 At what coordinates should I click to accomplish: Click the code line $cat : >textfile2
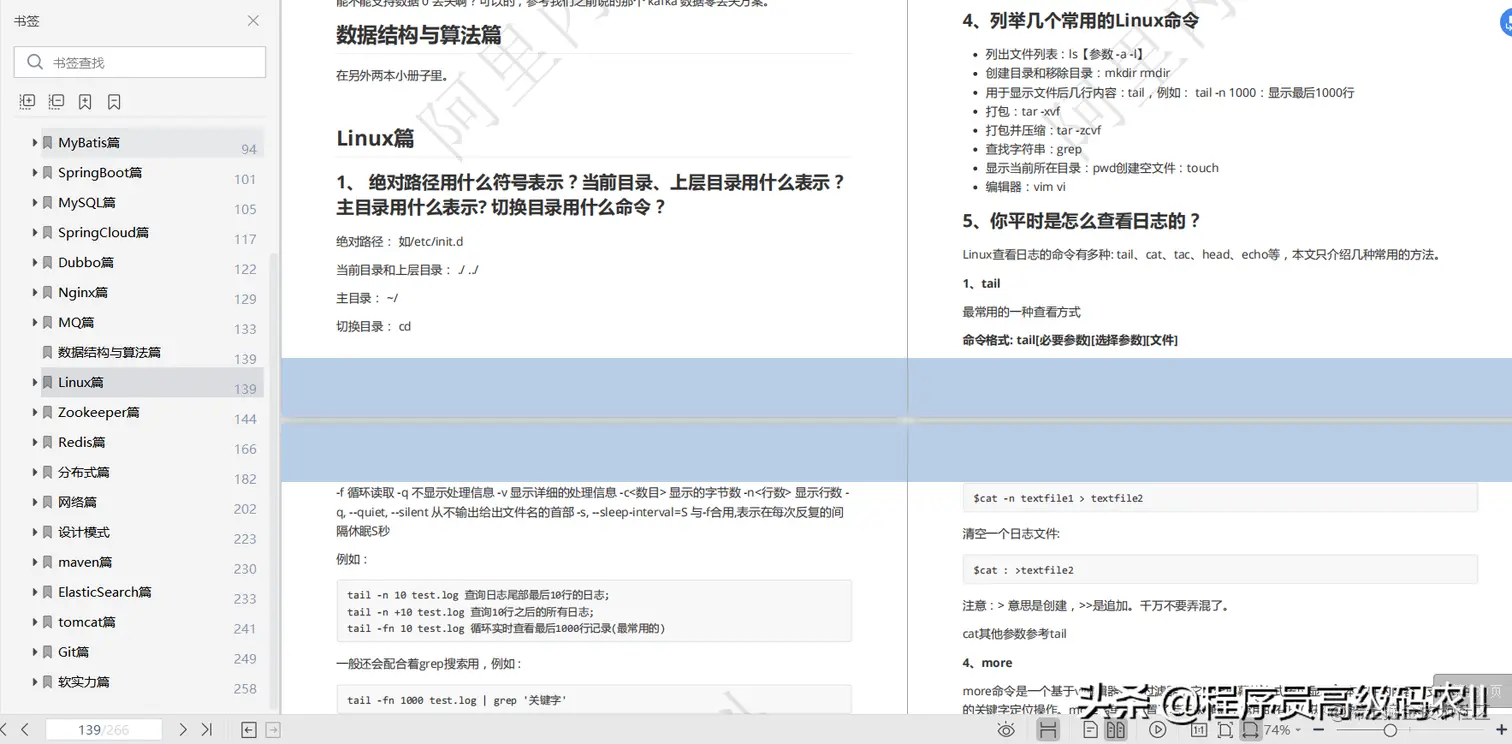pyautogui.click(x=1023, y=570)
